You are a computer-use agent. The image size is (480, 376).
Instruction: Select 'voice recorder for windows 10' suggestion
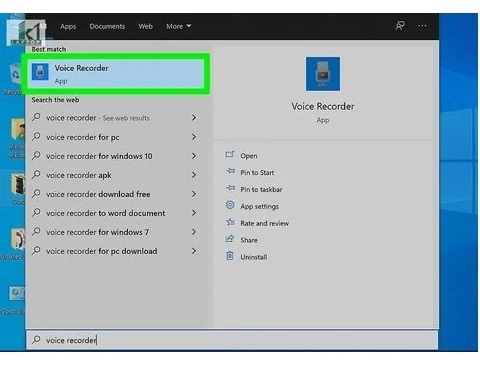[x=115, y=156]
